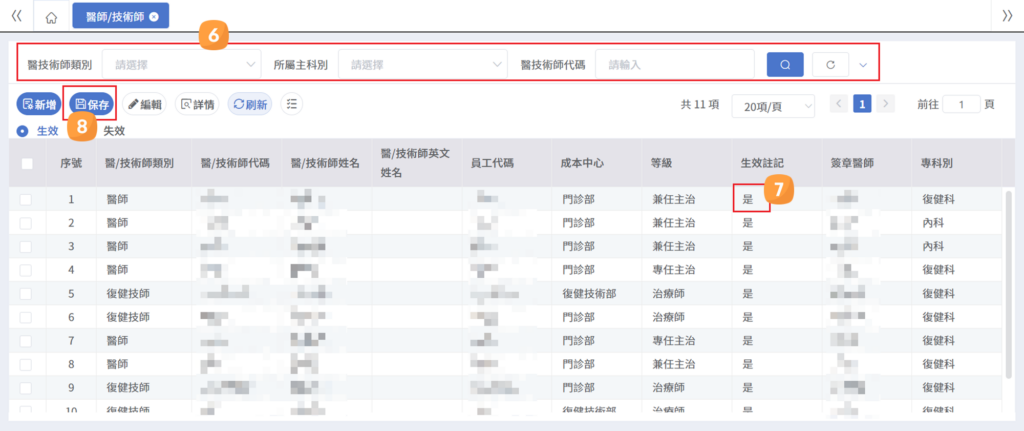Collapse tabs with left double-chevron icon
1024x431 pixels.
(x=17, y=16)
